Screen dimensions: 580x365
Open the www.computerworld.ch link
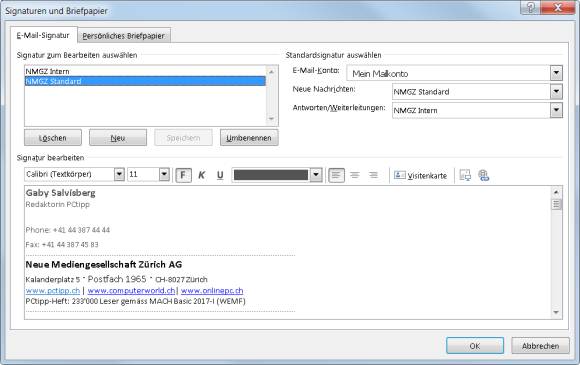point(131,290)
